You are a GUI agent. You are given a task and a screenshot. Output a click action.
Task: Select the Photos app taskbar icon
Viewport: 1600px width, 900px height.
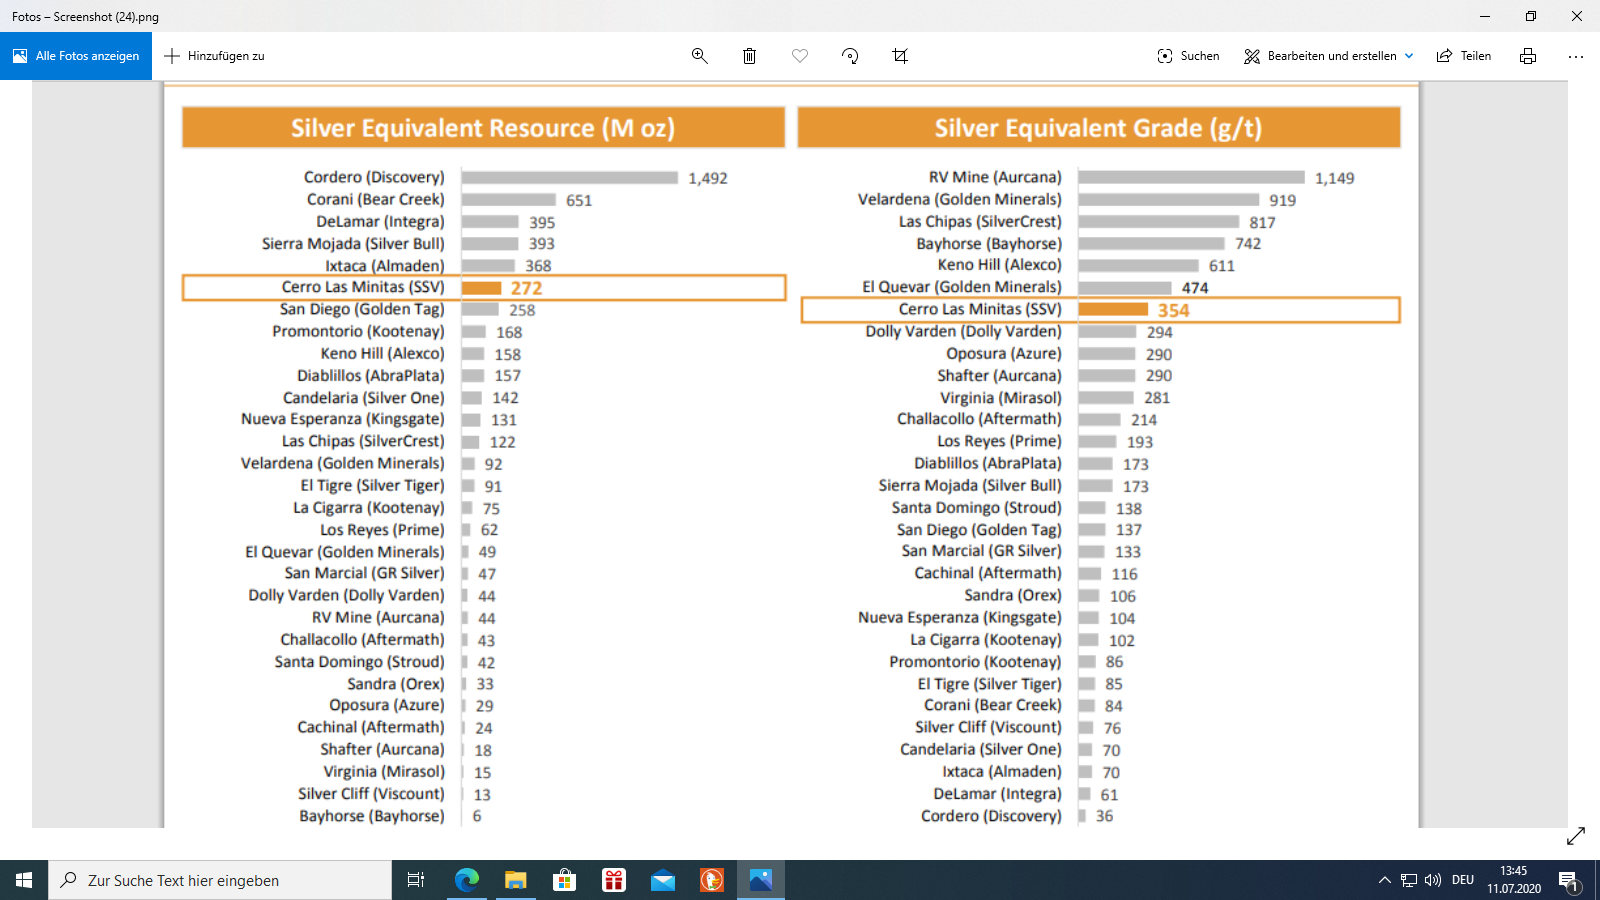(760, 880)
